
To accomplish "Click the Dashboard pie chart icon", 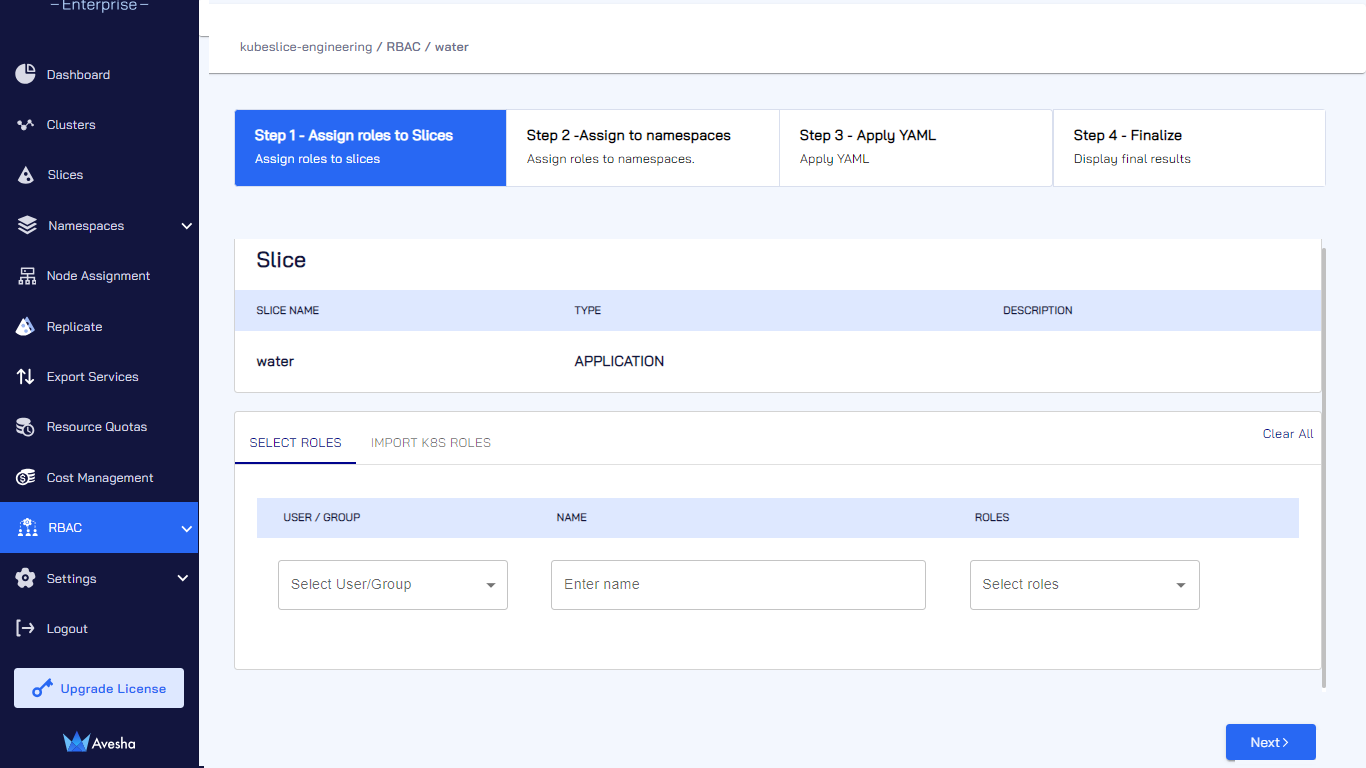I will 26,74.
